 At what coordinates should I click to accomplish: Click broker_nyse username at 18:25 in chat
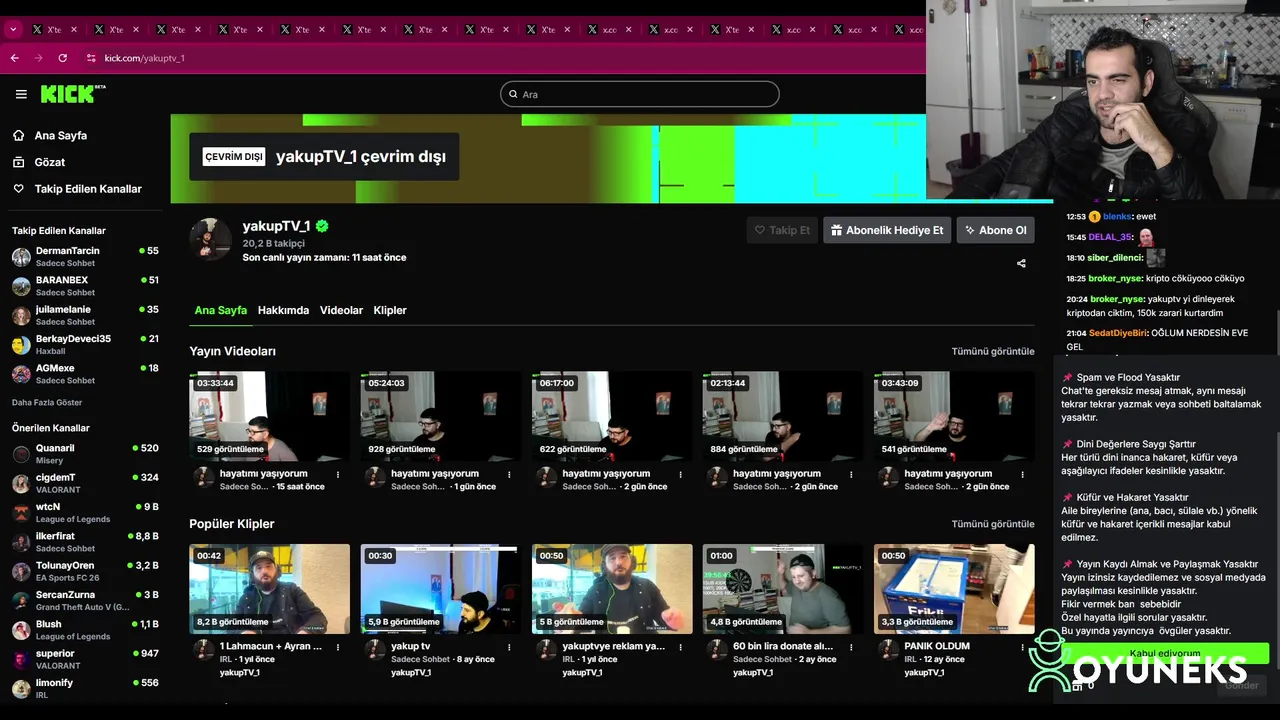tap(1116, 279)
